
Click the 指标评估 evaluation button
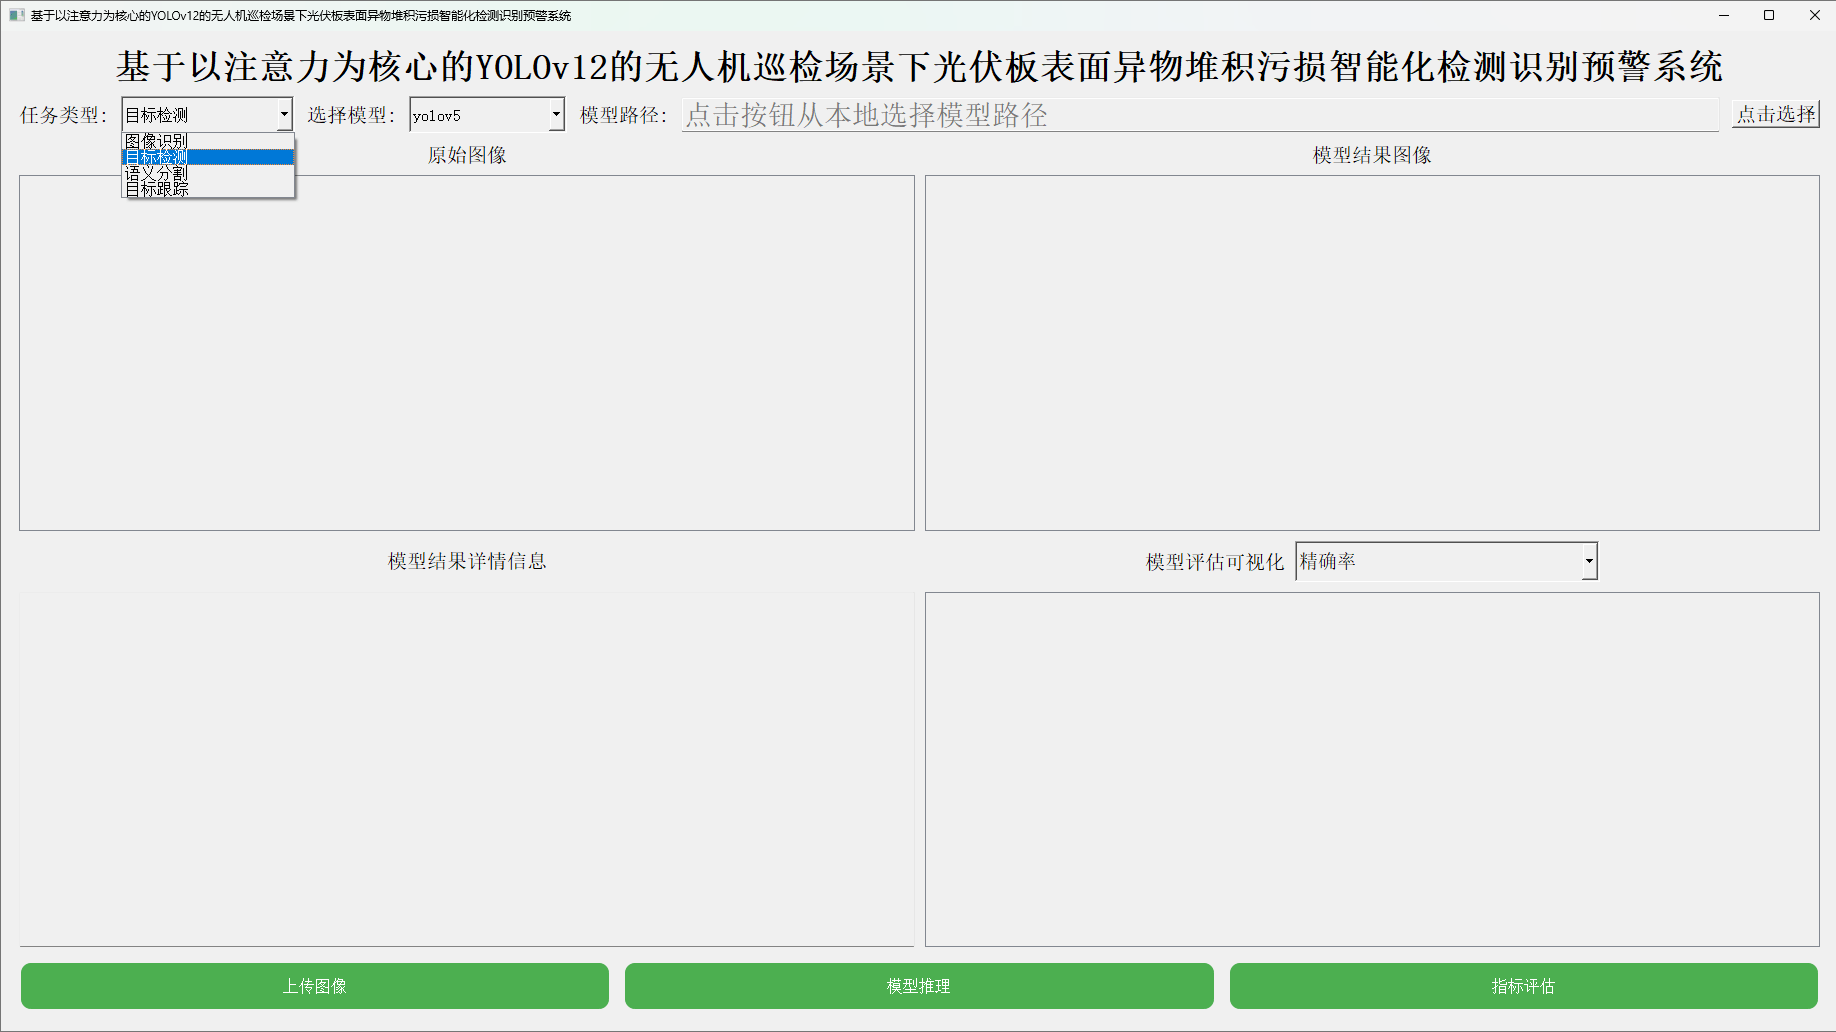pos(1523,986)
